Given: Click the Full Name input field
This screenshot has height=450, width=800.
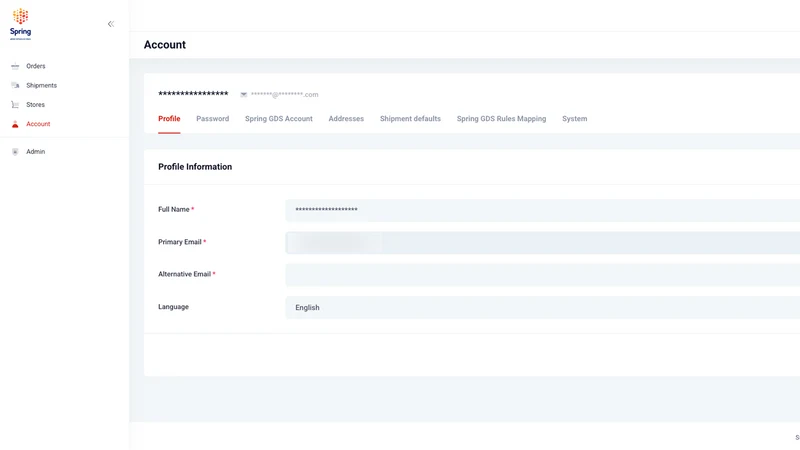Looking at the screenshot, I should pyautogui.click(x=542, y=210).
